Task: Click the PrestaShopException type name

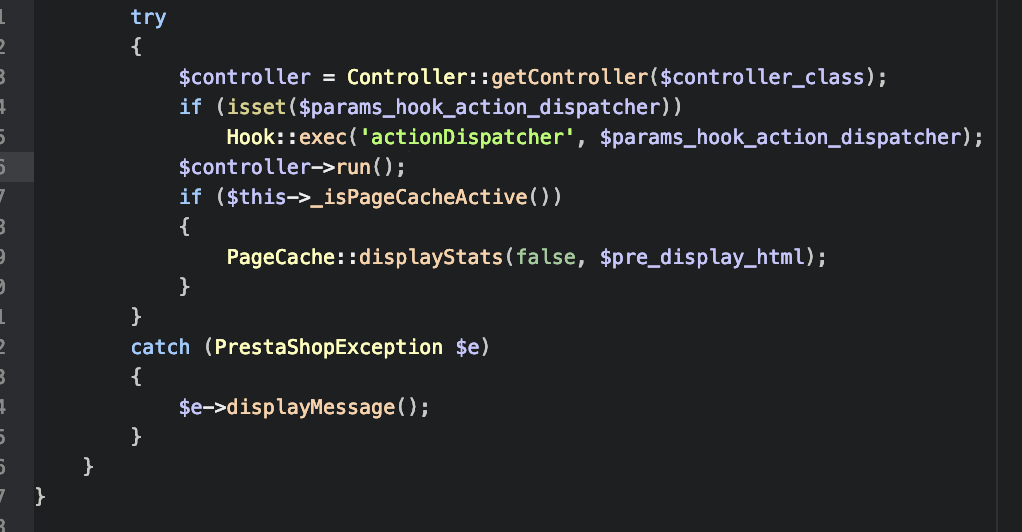Action: (x=328, y=347)
